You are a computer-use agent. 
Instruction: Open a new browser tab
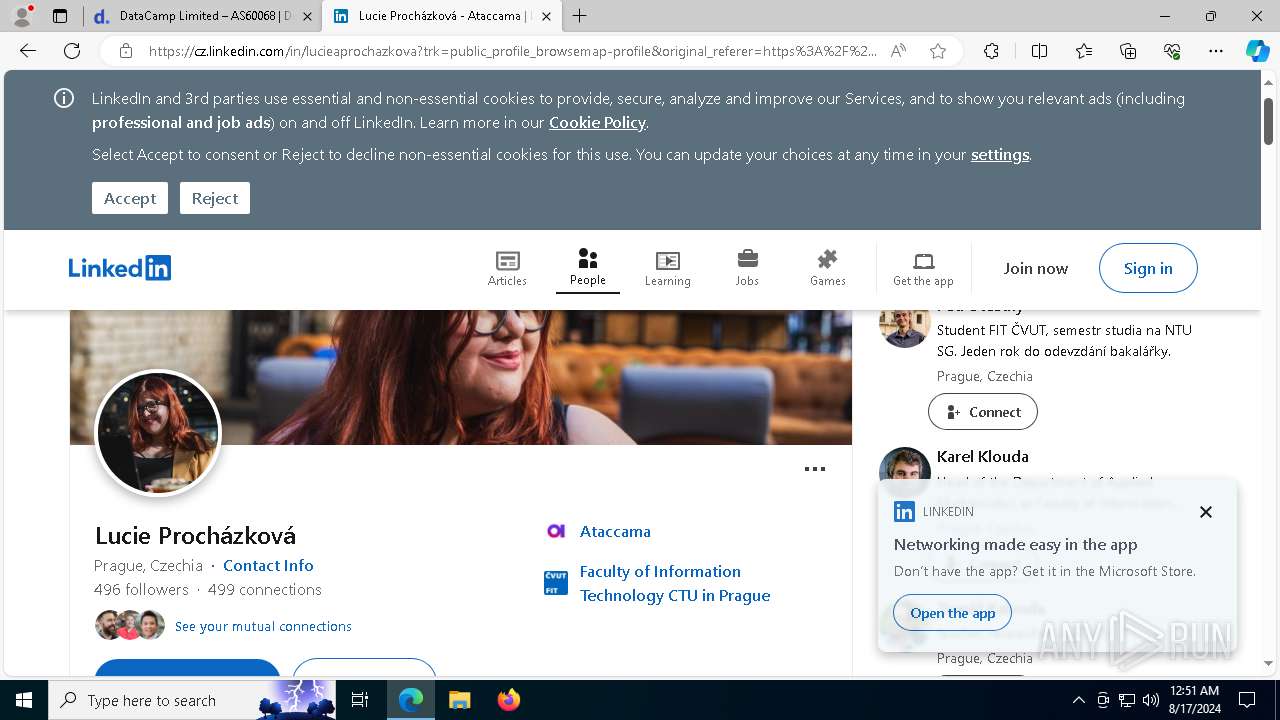(x=580, y=16)
